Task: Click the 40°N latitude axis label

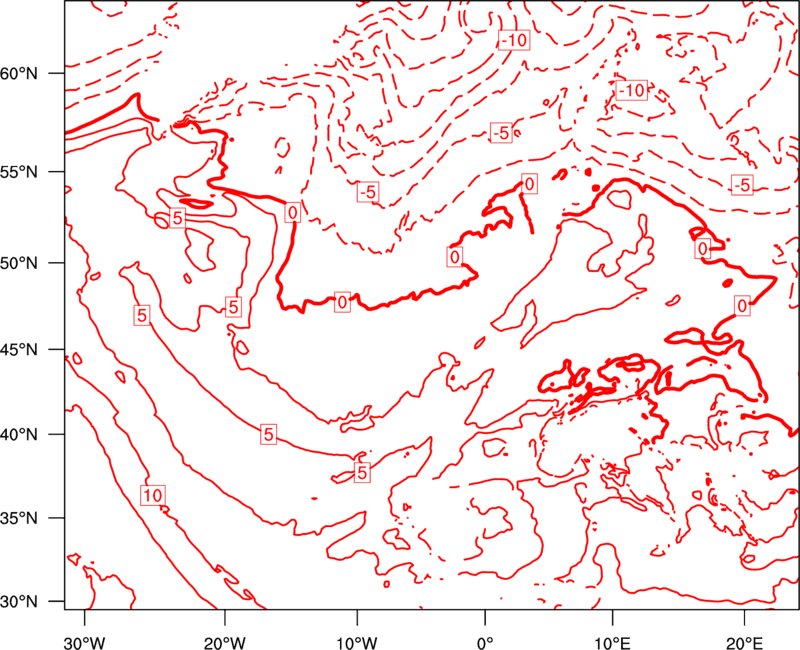Action: click(19, 435)
